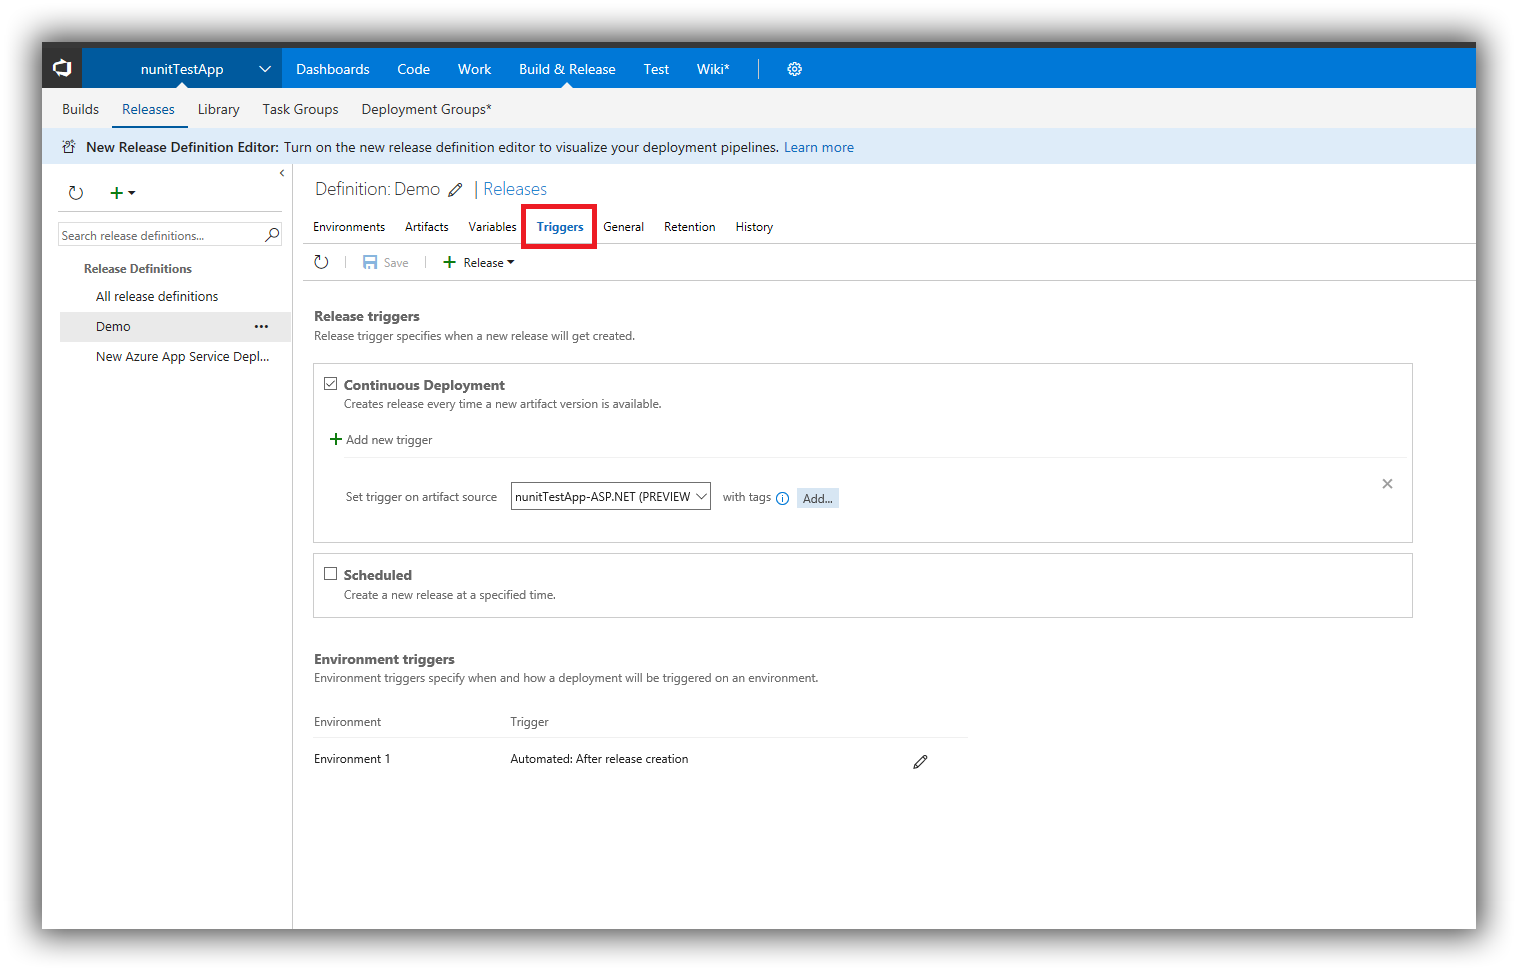Edit definition name pencil icon

pos(455,190)
